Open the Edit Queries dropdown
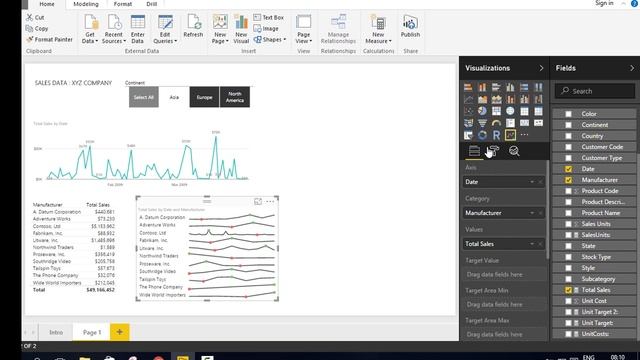Screen dimensions: 640x360 click(165, 38)
